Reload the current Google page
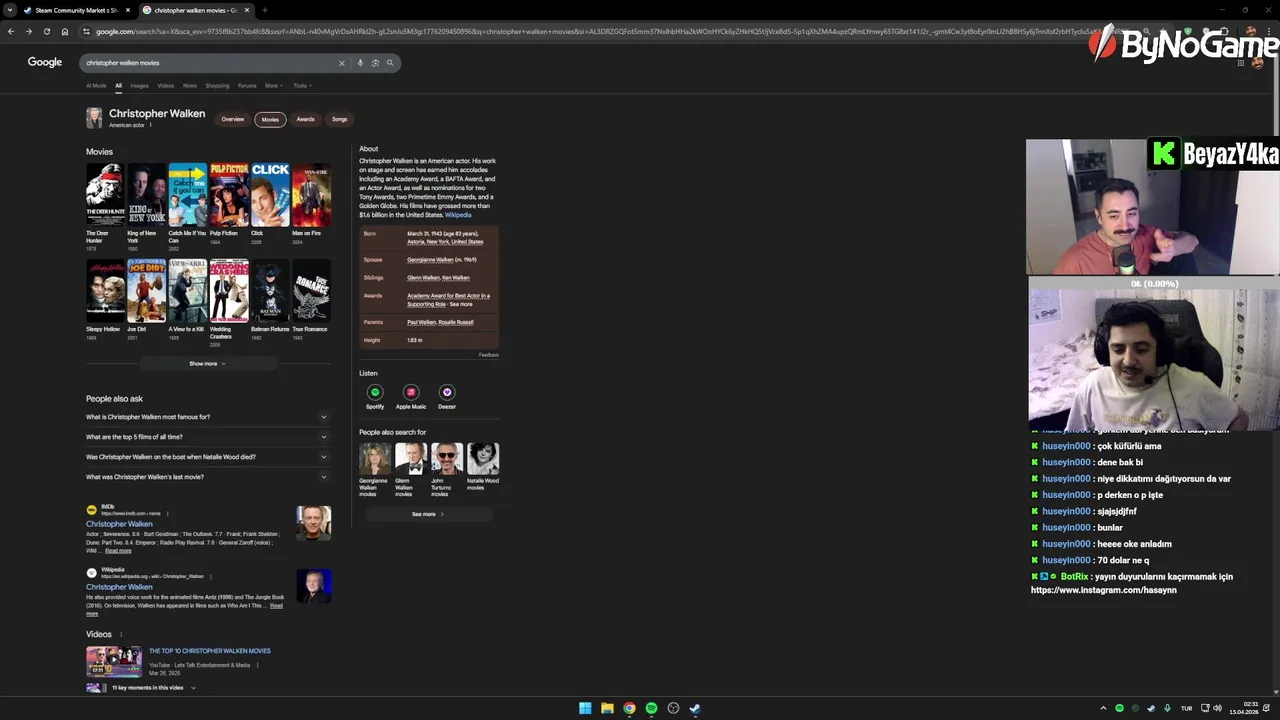 47,31
